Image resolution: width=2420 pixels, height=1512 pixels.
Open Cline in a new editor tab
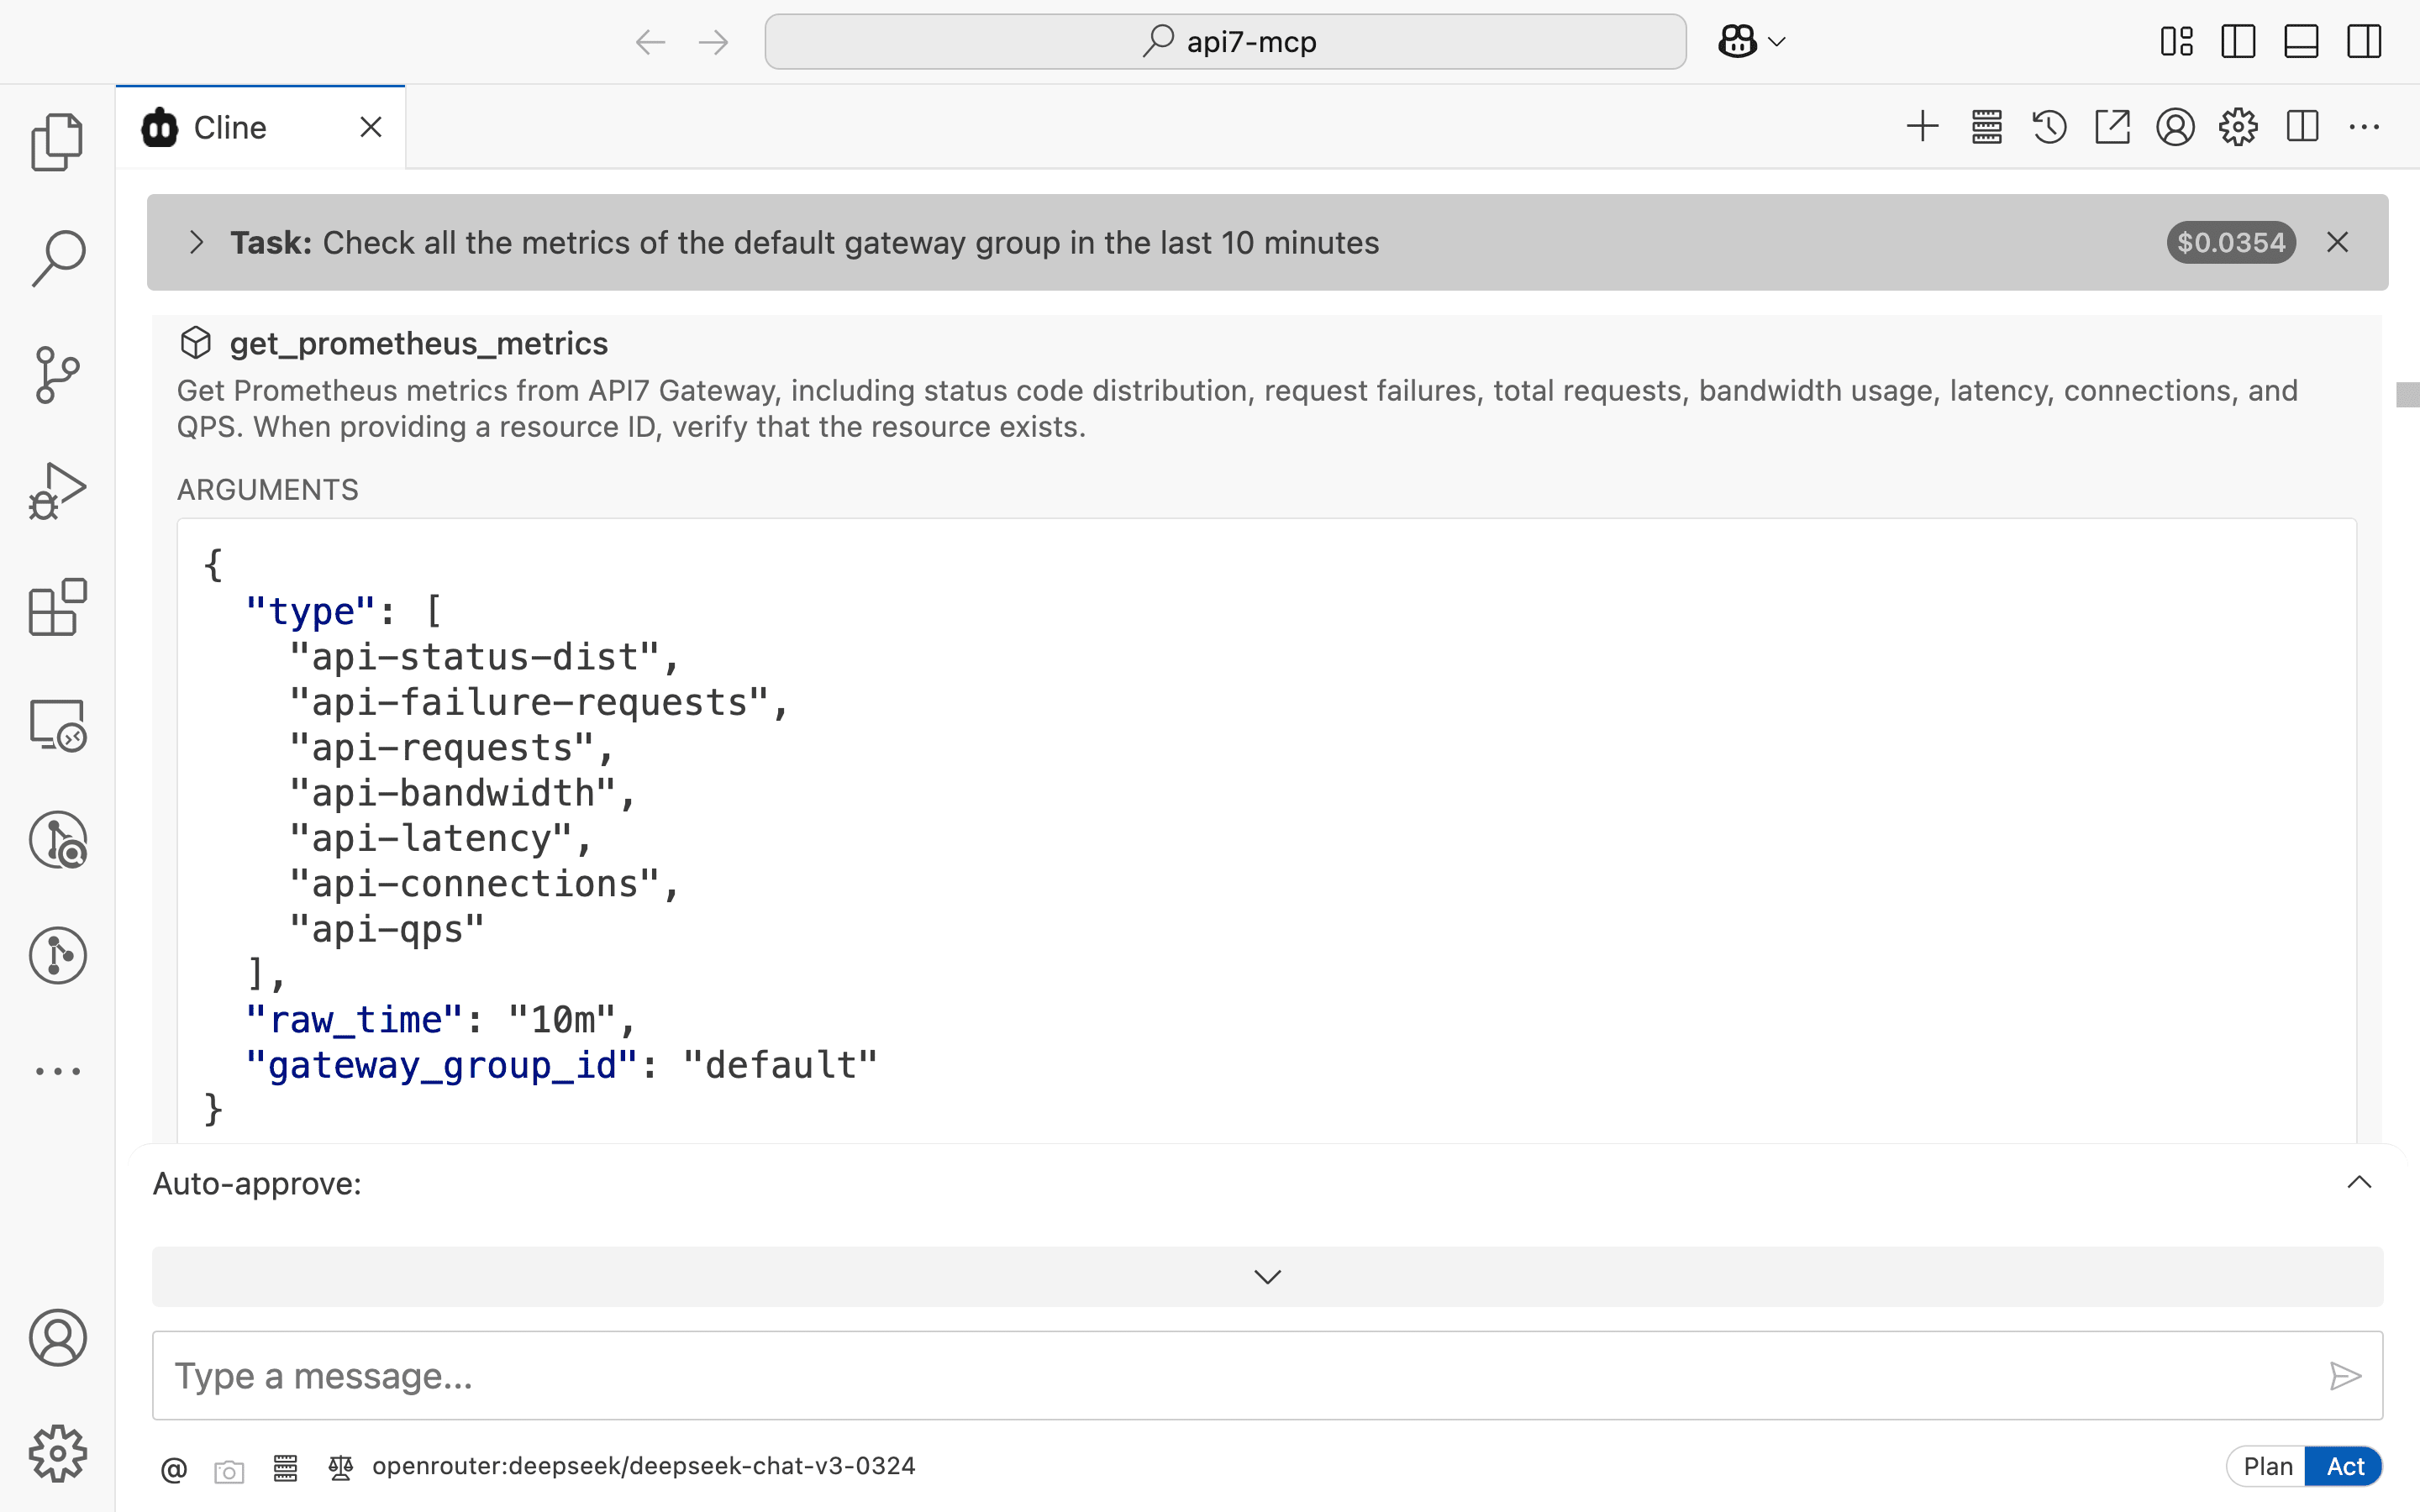coord(2112,127)
